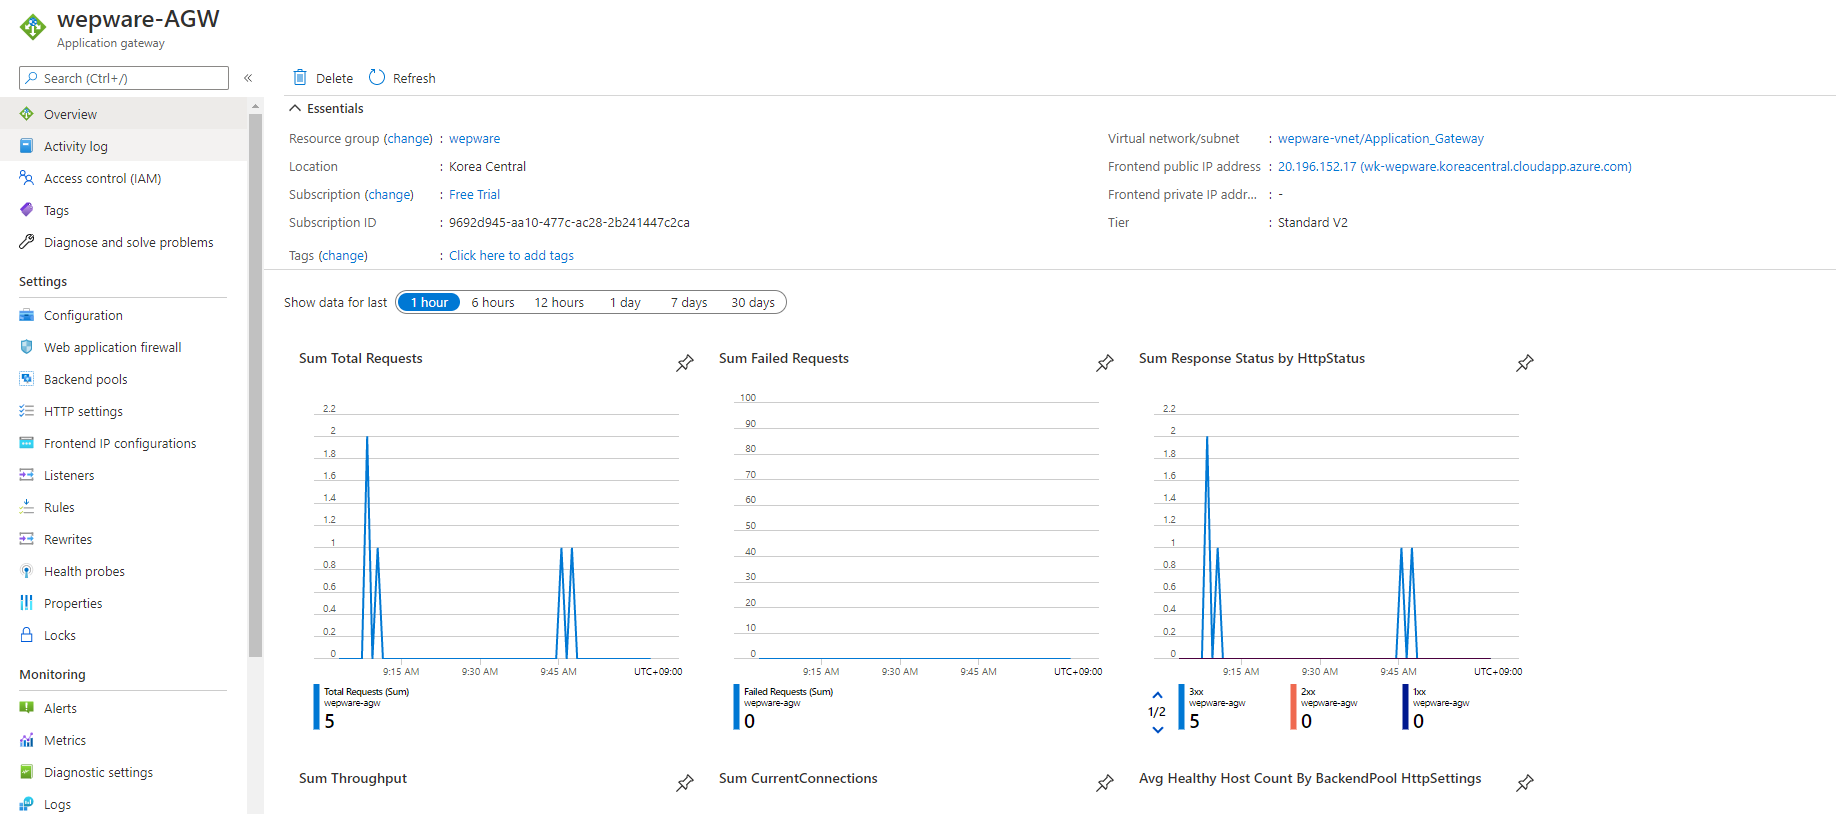Select the 1 hour time range
The width and height of the screenshot is (1836, 814).
(429, 302)
